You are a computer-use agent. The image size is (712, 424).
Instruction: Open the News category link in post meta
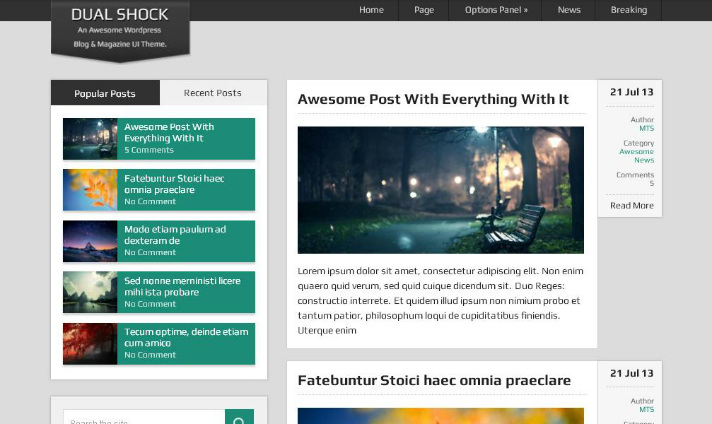[644, 160]
